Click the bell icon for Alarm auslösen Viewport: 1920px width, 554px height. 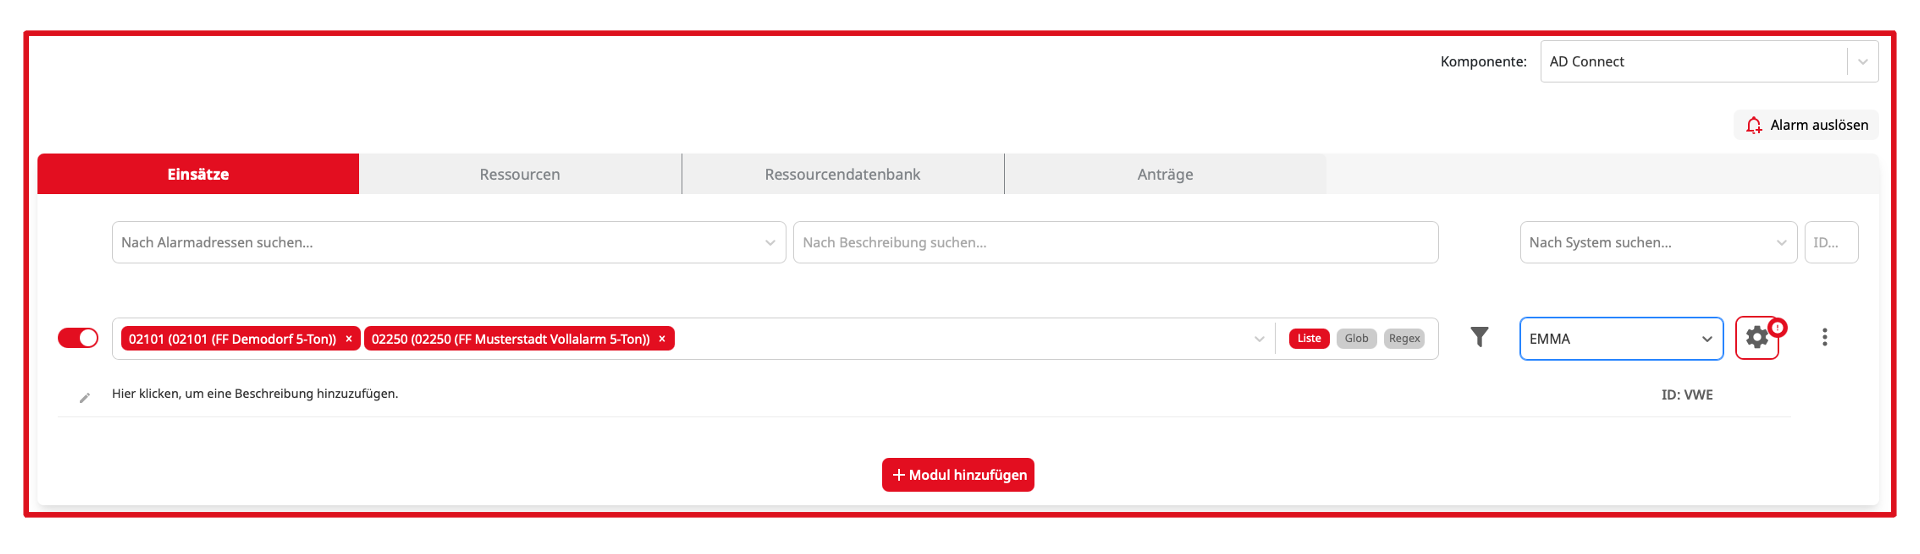point(1753,125)
